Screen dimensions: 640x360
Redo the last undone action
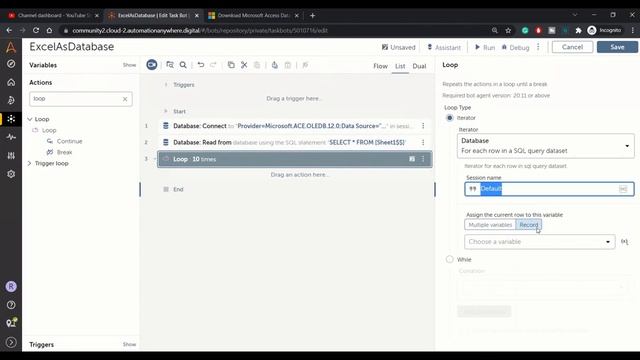click(213, 65)
